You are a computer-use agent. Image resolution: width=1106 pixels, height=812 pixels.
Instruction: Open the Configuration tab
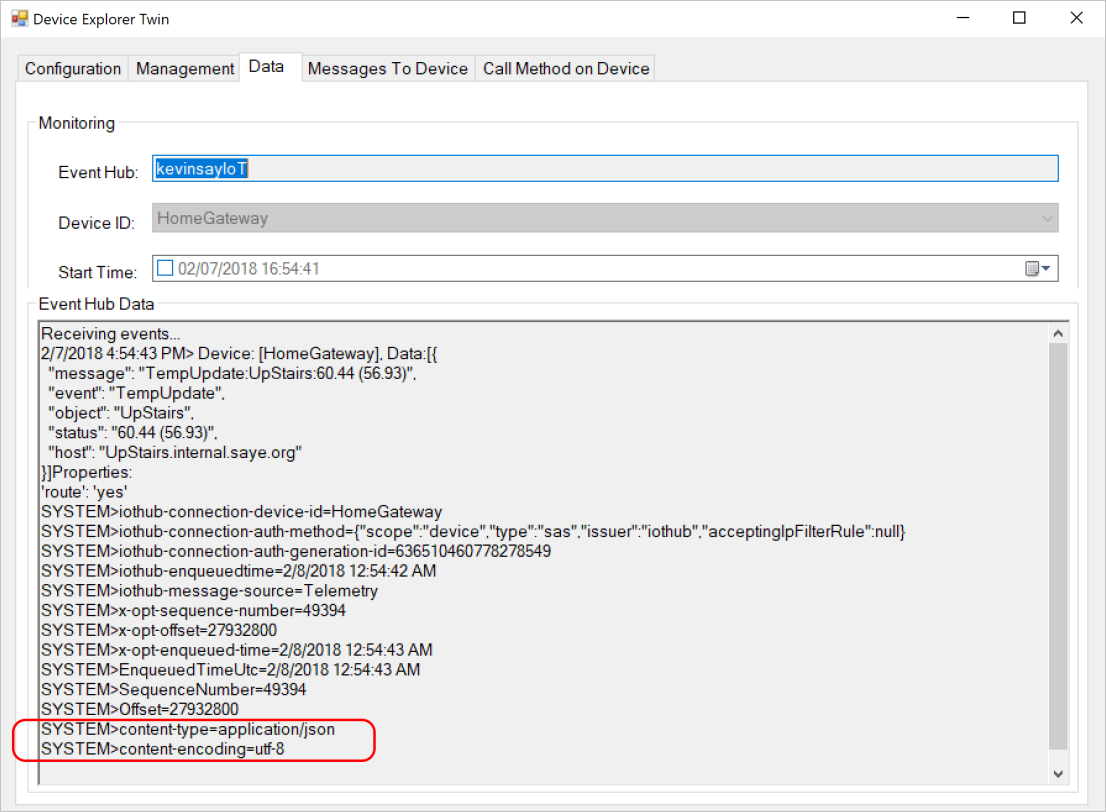pyautogui.click(x=73, y=68)
